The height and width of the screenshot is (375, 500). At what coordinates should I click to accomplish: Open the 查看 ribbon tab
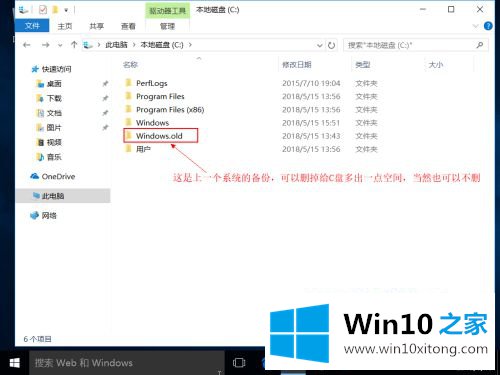tap(128, 26)
